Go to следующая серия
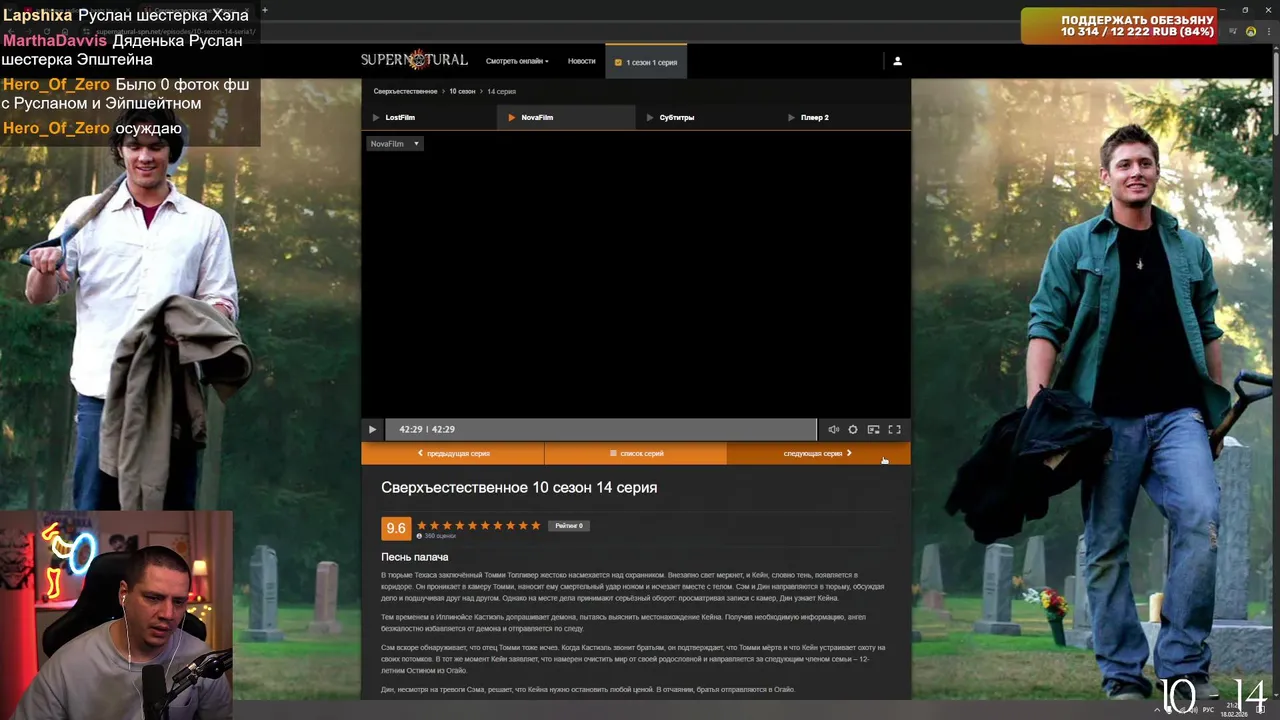The width and height of the screenshot is (1280, 720). (x=818, y=454)
